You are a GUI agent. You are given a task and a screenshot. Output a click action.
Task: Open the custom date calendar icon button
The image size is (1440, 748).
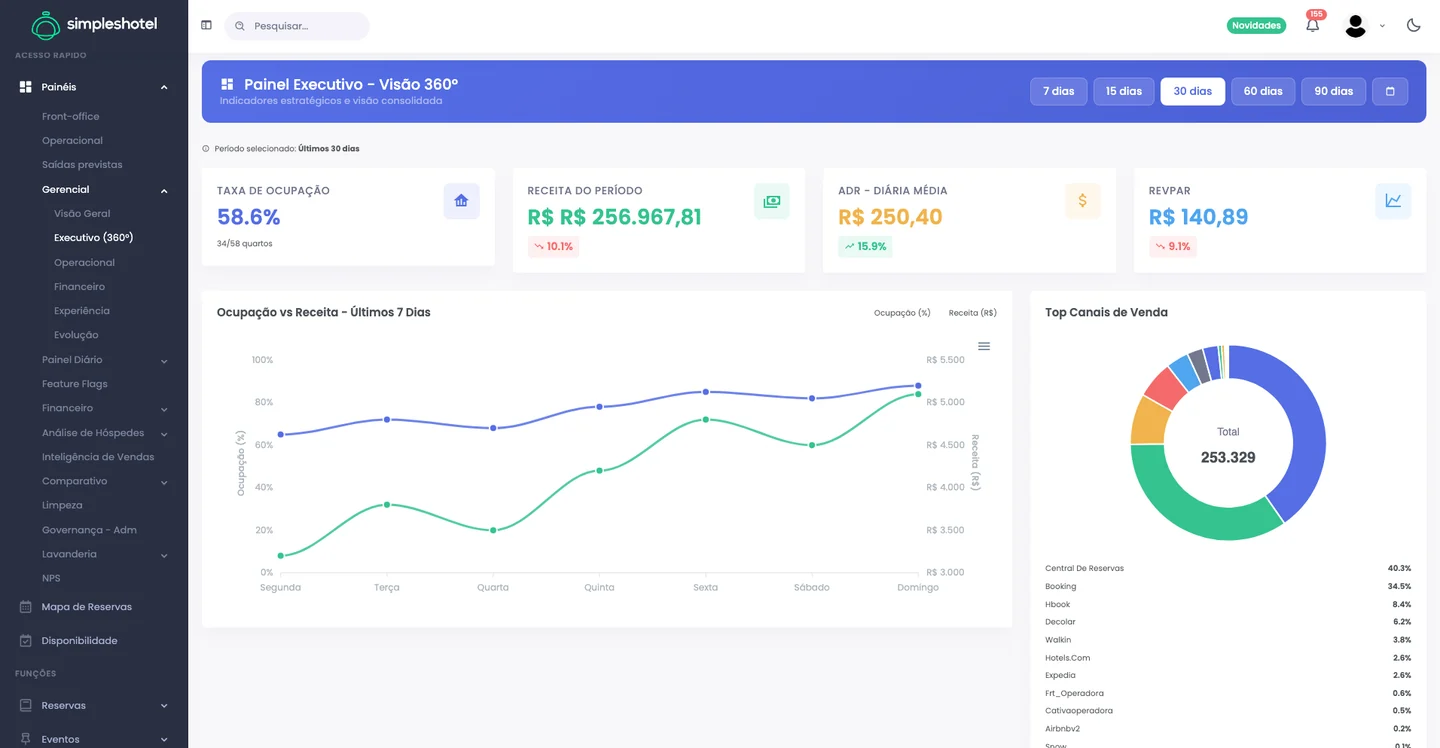click(1390, 91)
